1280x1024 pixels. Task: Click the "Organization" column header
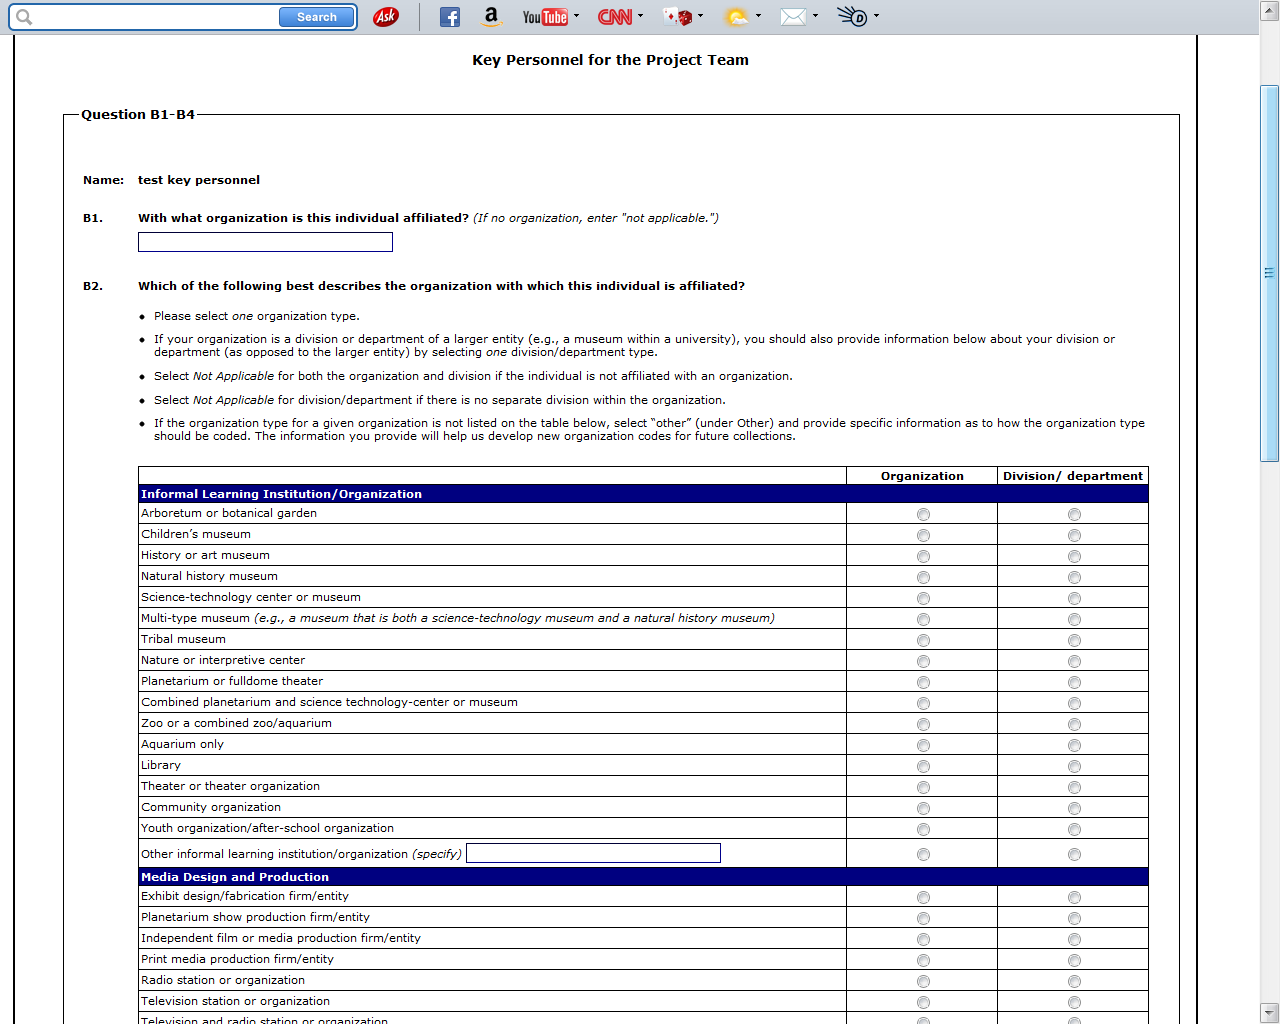922,476
